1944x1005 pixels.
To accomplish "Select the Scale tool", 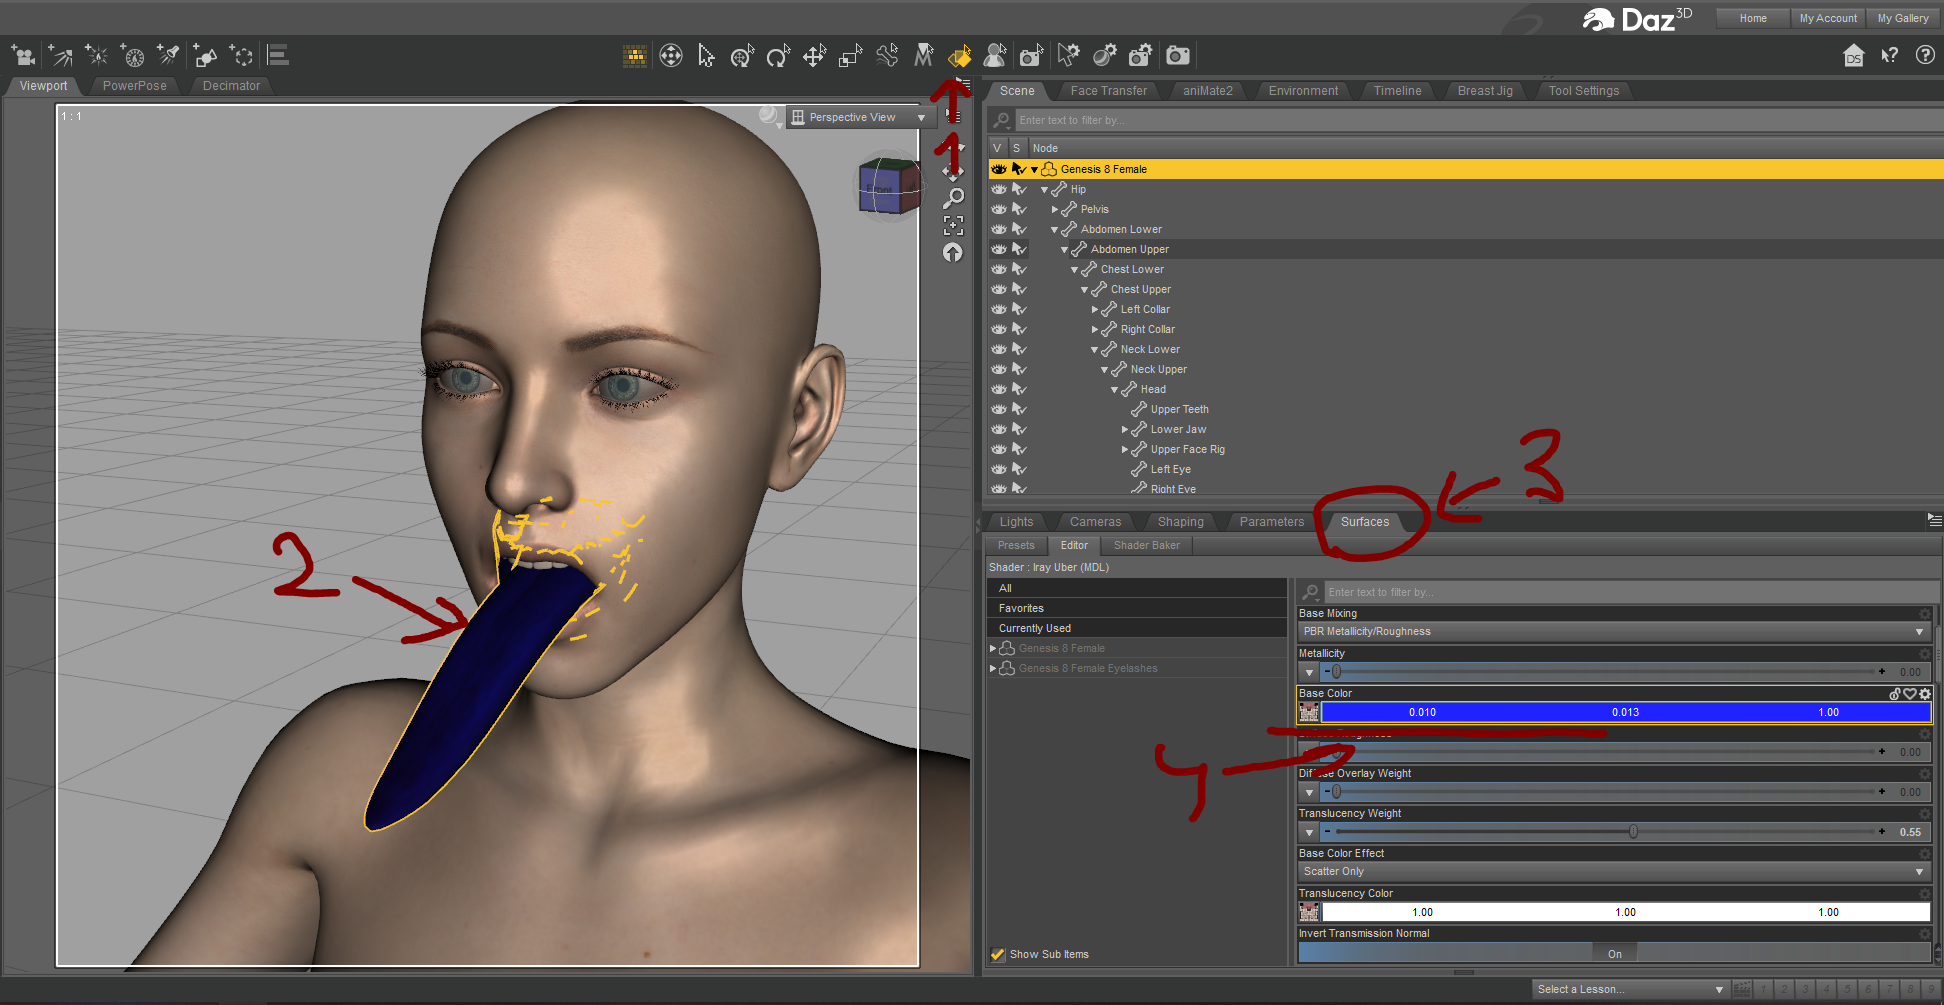I will point(851,56).
